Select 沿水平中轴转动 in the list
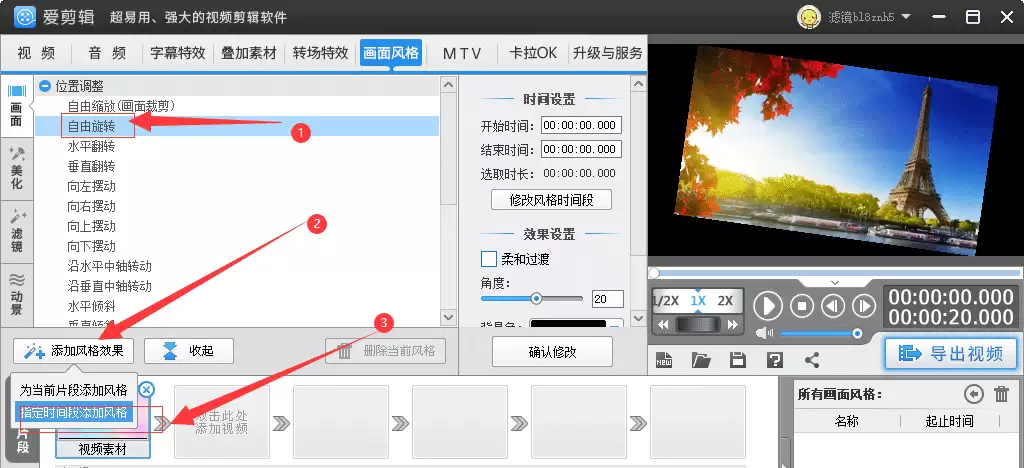 [110, 266]
